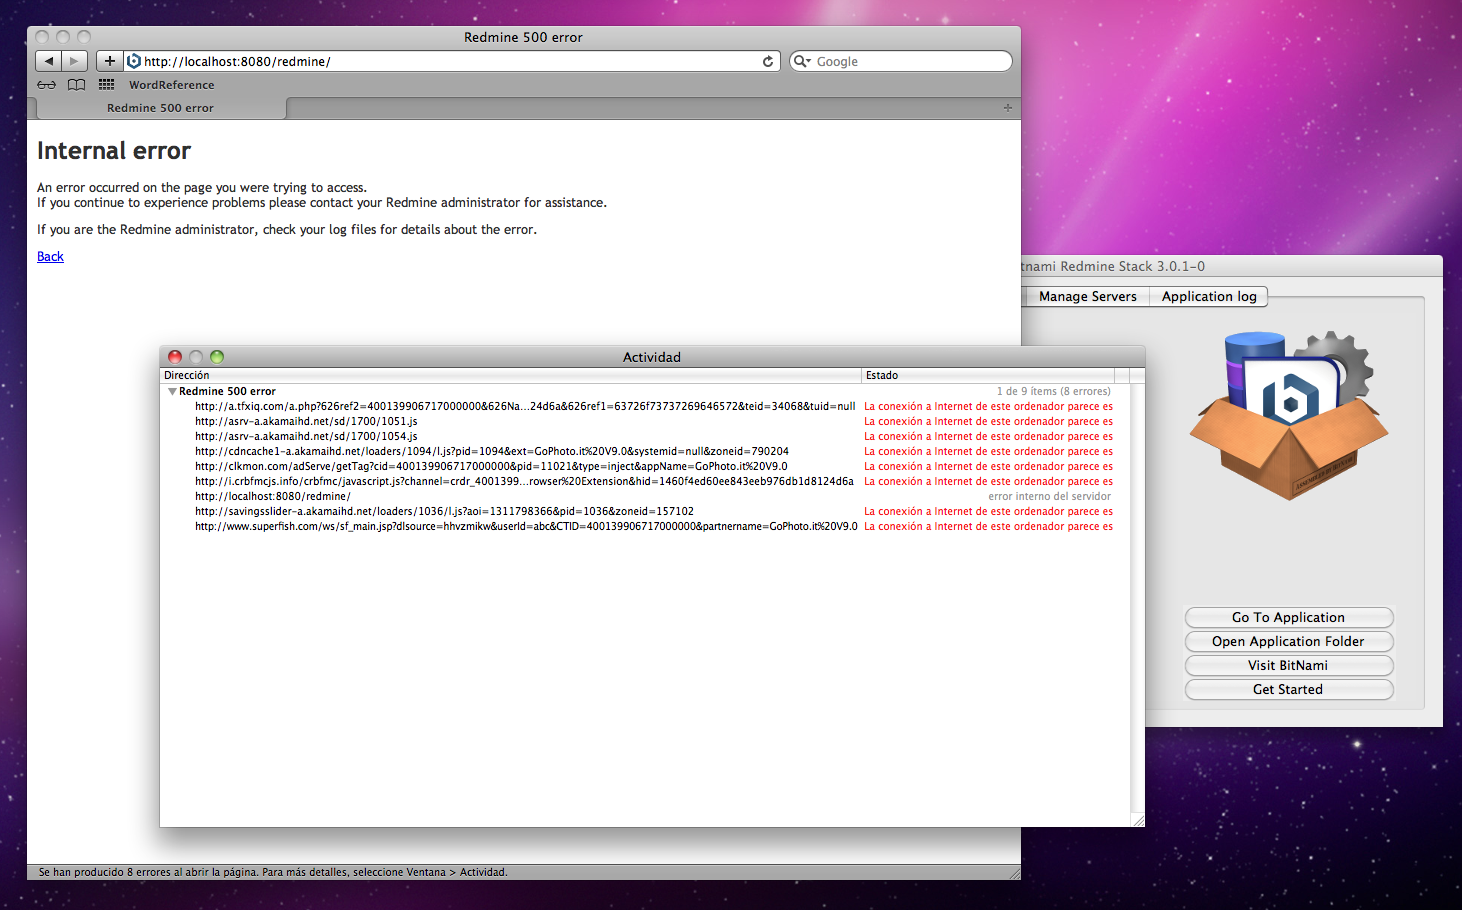The height and width of the screenshot is (910, 1462).
Task: Open Reading List glasses icon
Action: pos(47,85)
